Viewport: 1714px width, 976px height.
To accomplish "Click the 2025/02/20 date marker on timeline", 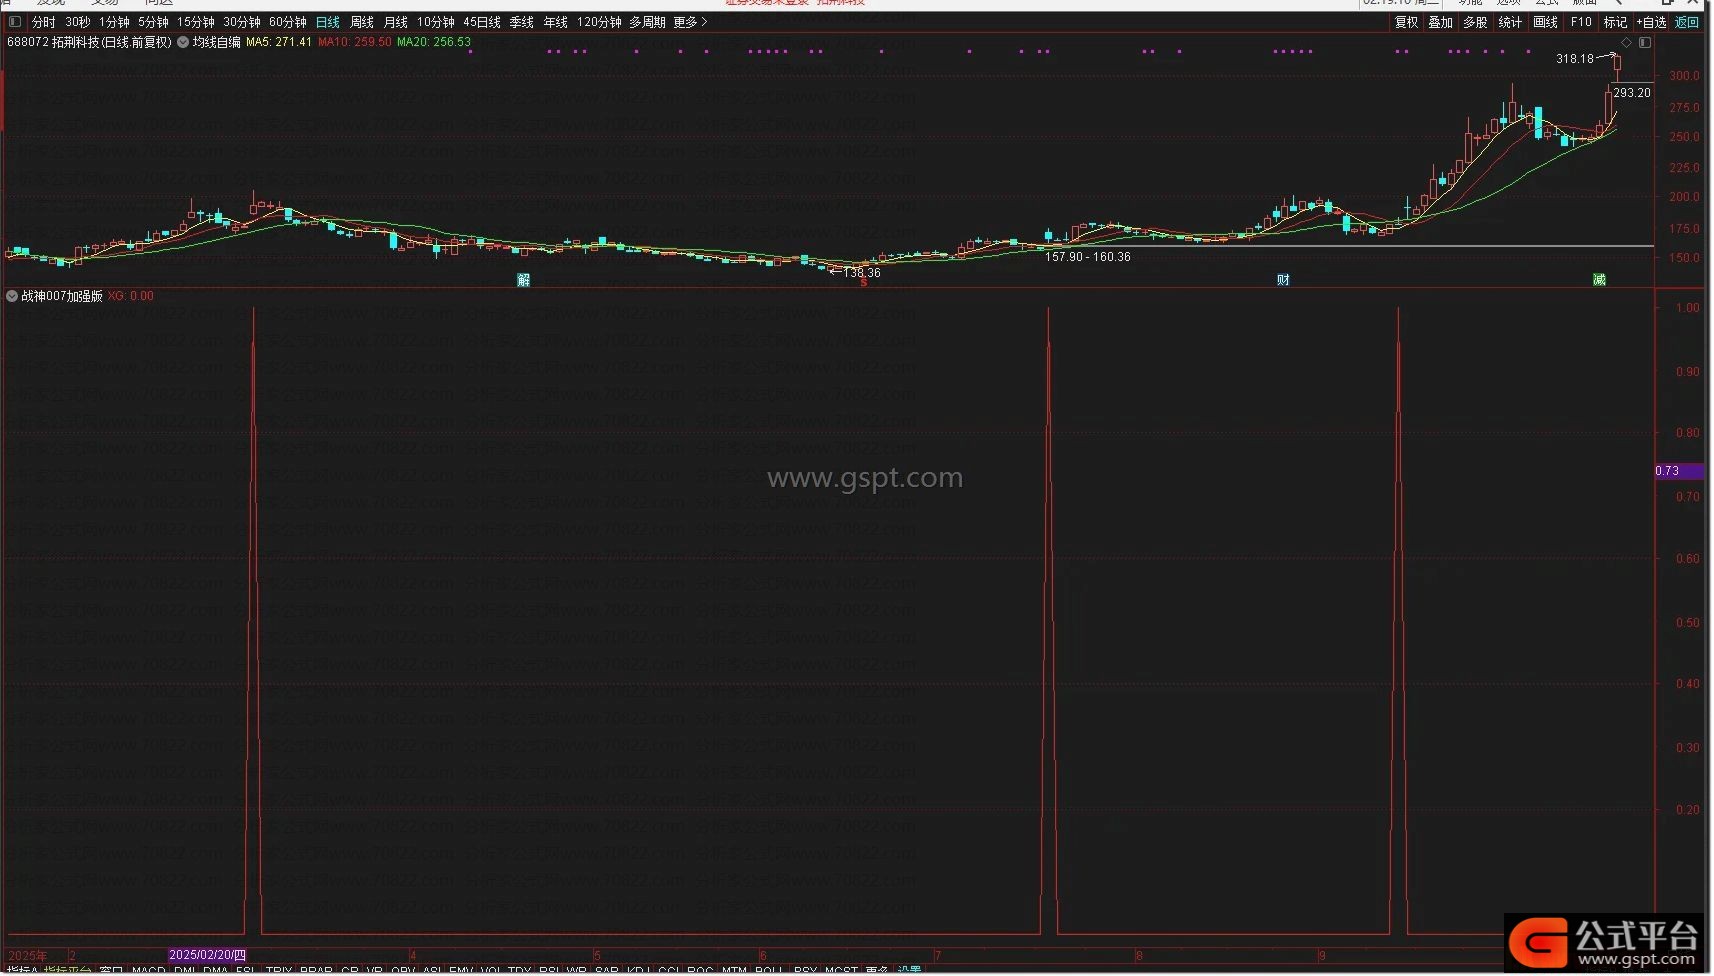I will (207, 956).
